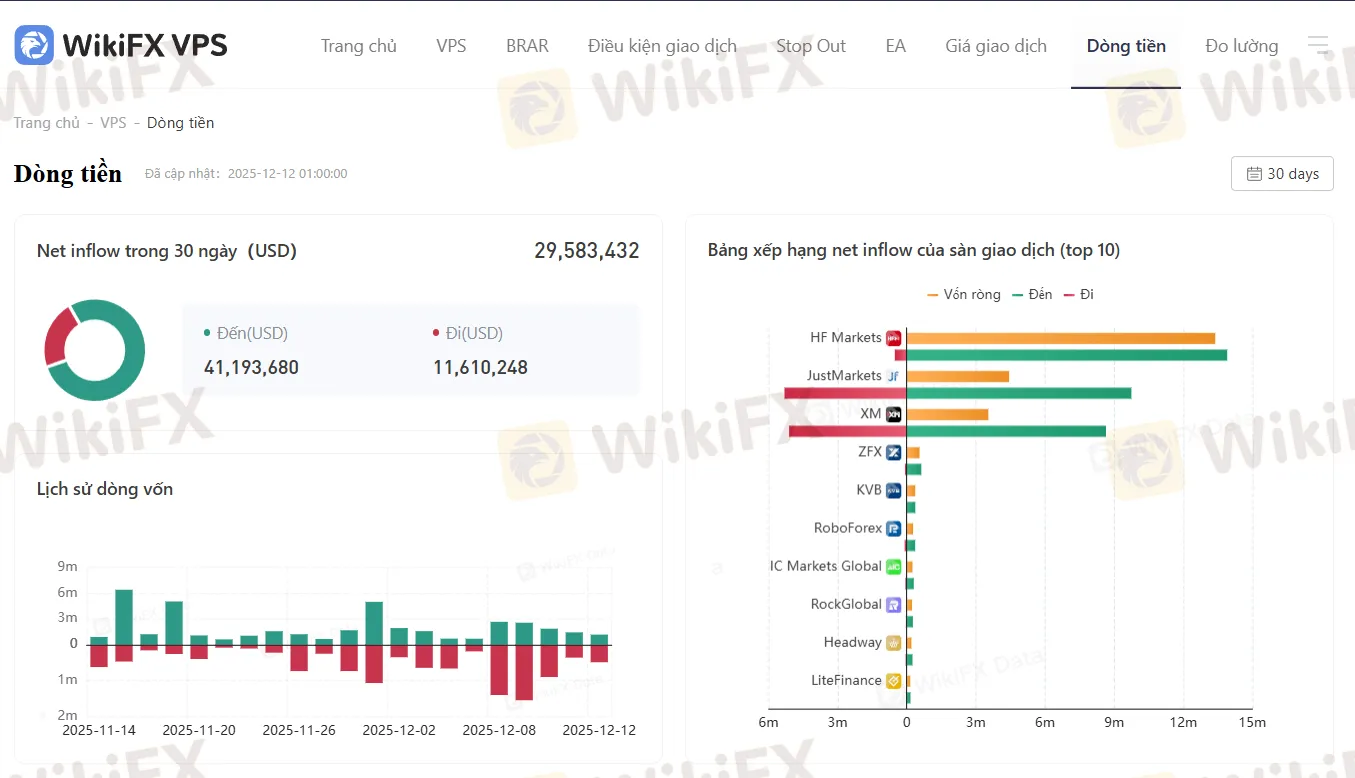Viewport: 1355px width, 778px height.
Task: Click the net inflow donut chart
Action: point(94,350)
